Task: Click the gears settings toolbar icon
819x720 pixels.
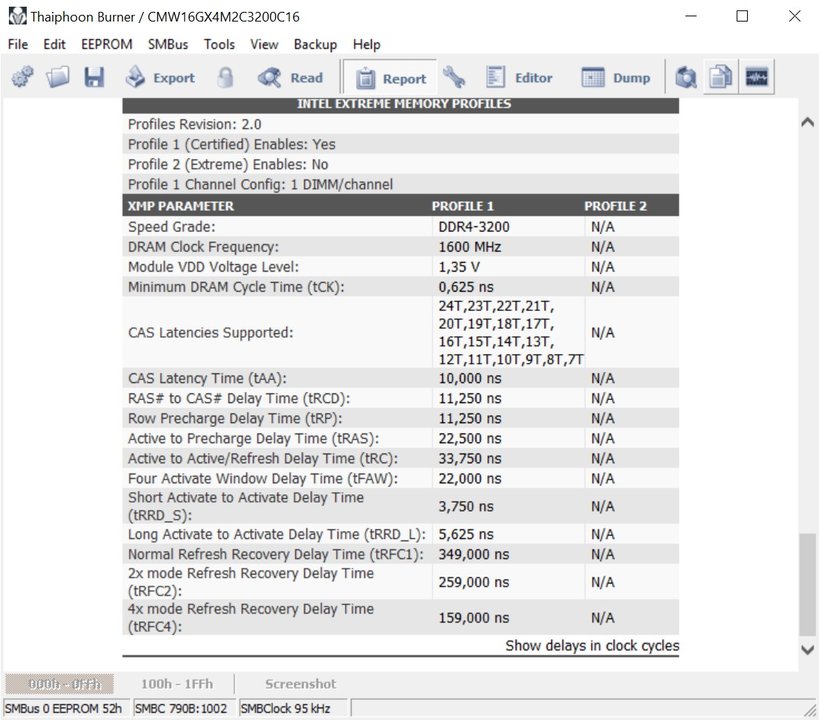Action: point(22,77)
